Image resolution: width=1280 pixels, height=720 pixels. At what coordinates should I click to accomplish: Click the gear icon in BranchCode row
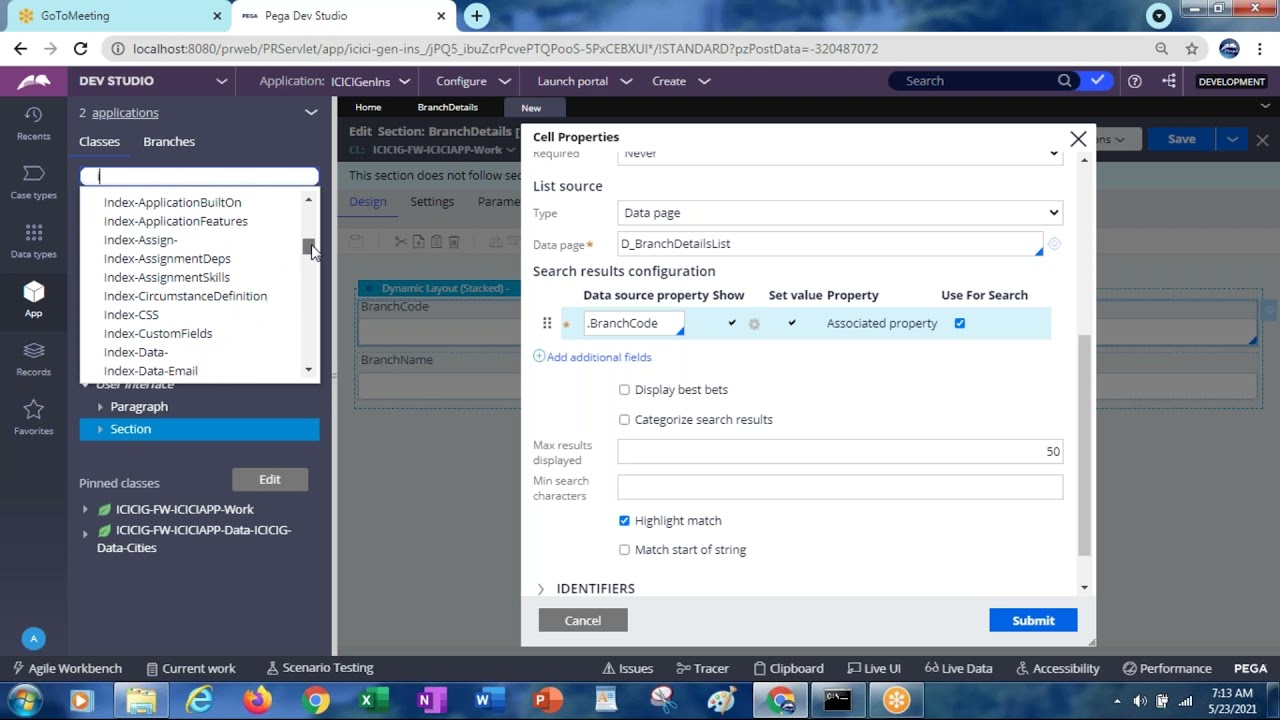coord(754,324)
